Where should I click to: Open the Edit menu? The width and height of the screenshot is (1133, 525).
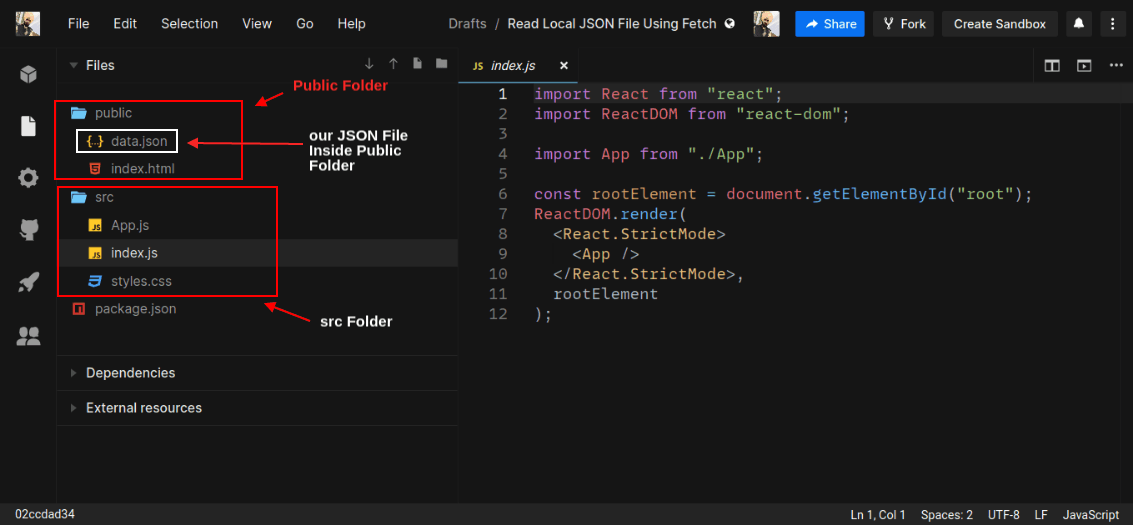tap(125, 24)
